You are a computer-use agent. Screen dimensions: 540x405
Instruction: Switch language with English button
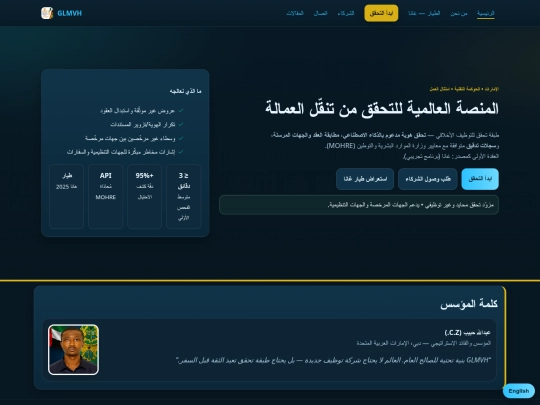(519, 391)
